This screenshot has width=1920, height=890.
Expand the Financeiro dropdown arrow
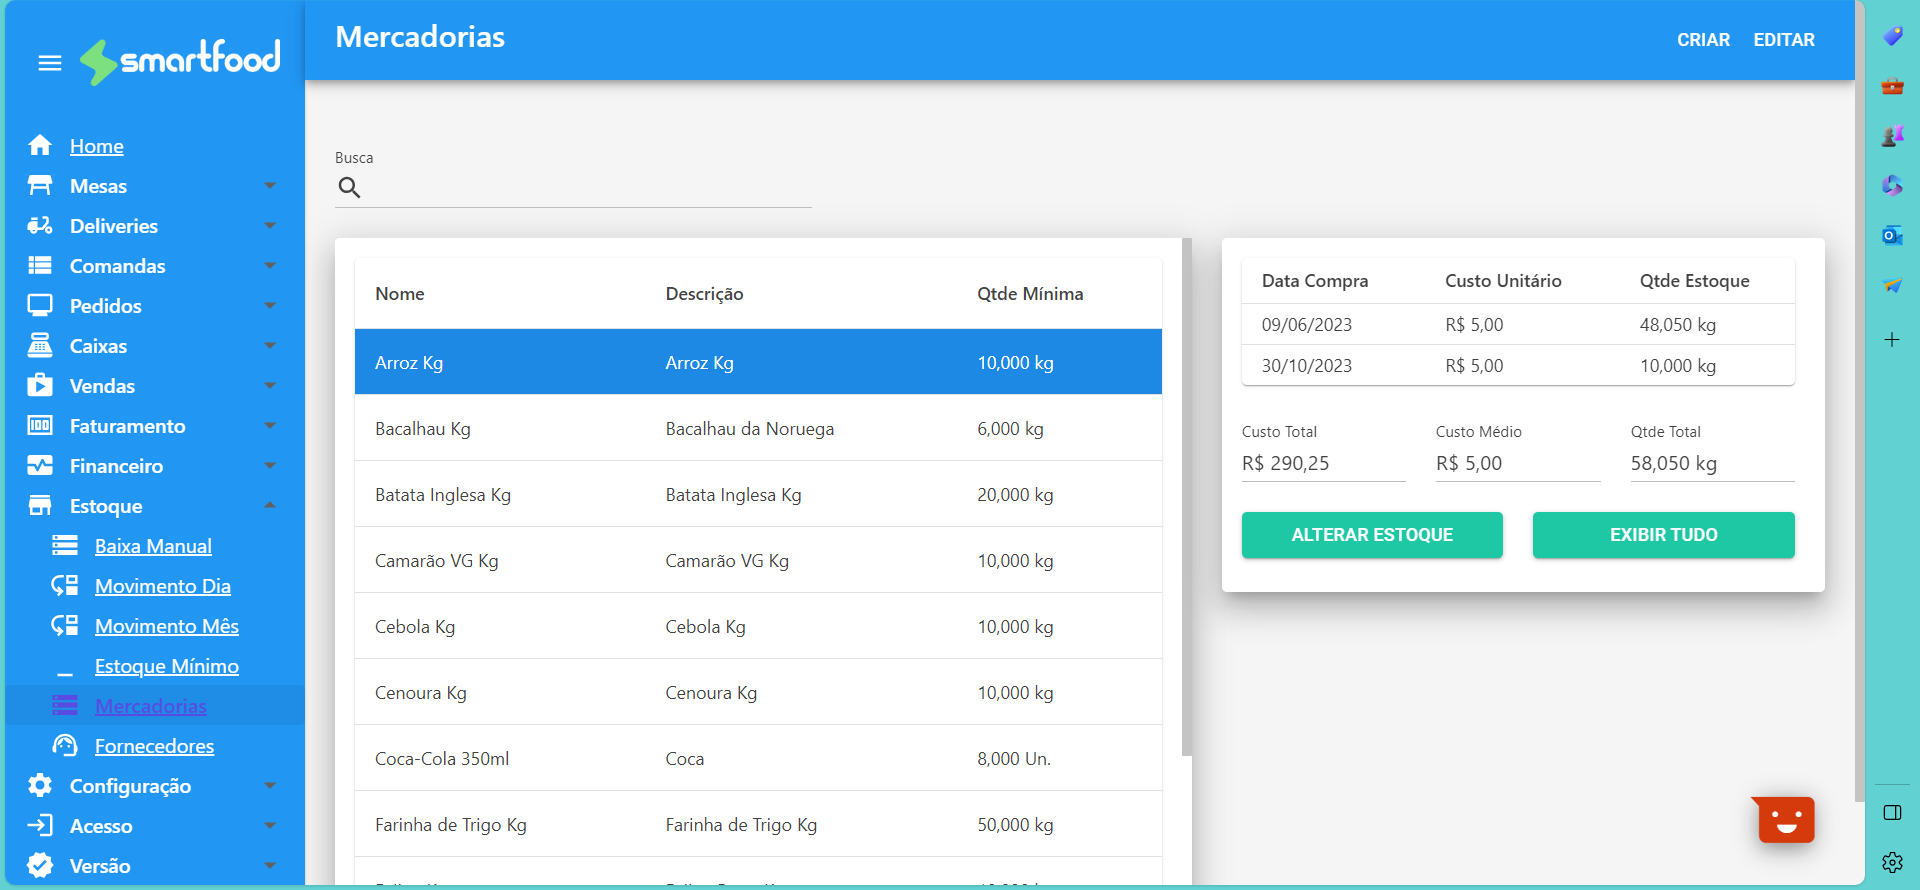point(270,466)
